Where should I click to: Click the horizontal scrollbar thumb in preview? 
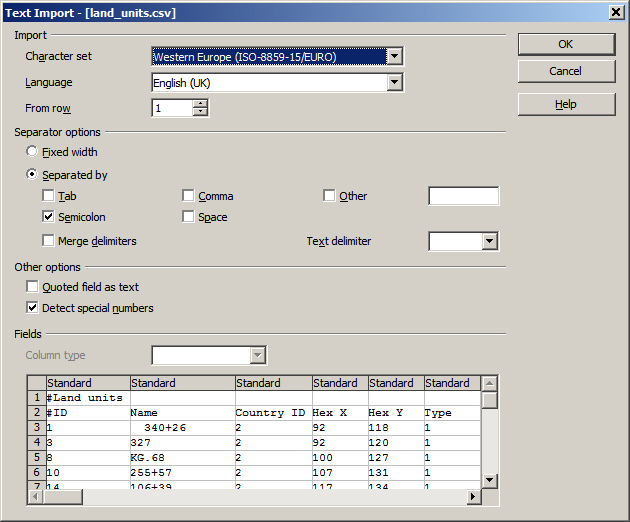[63, 497]
